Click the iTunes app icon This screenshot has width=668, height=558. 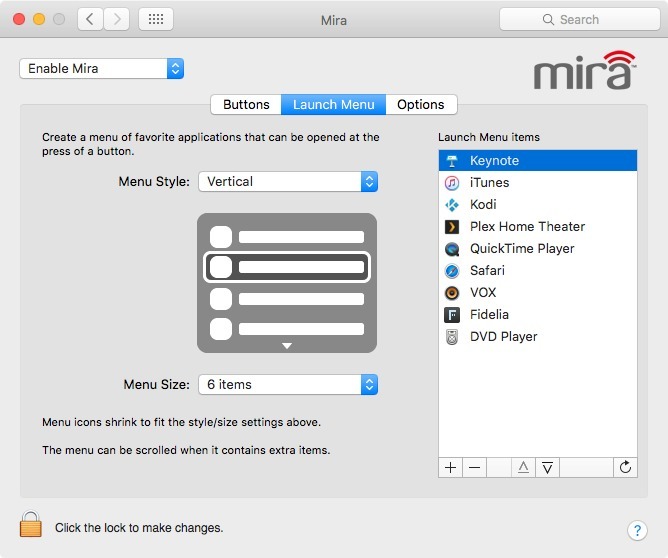coord(452,183)
